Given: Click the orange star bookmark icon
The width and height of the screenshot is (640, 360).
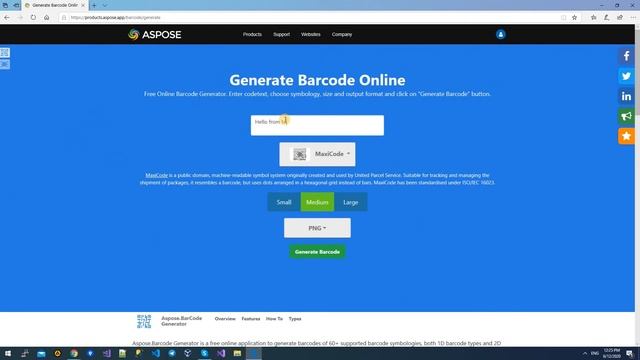Looking at the screenshot, I should point(626,136).
